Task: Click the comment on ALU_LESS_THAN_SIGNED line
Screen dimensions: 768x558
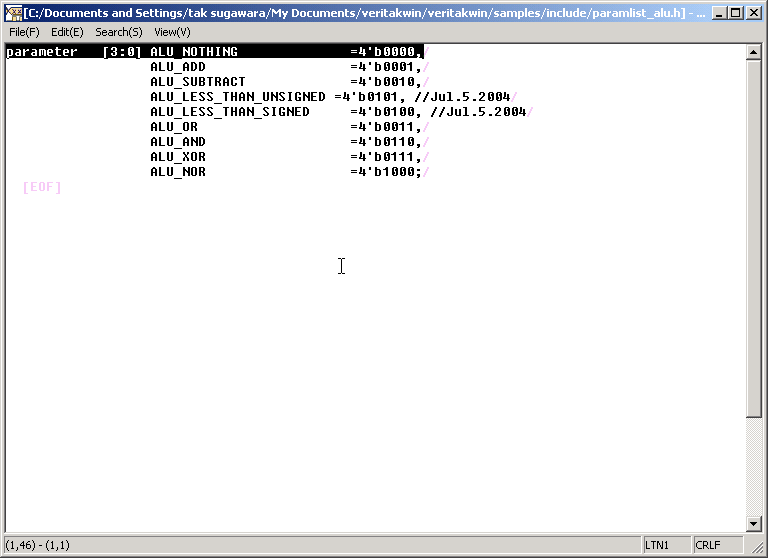Action: (479, 112)
